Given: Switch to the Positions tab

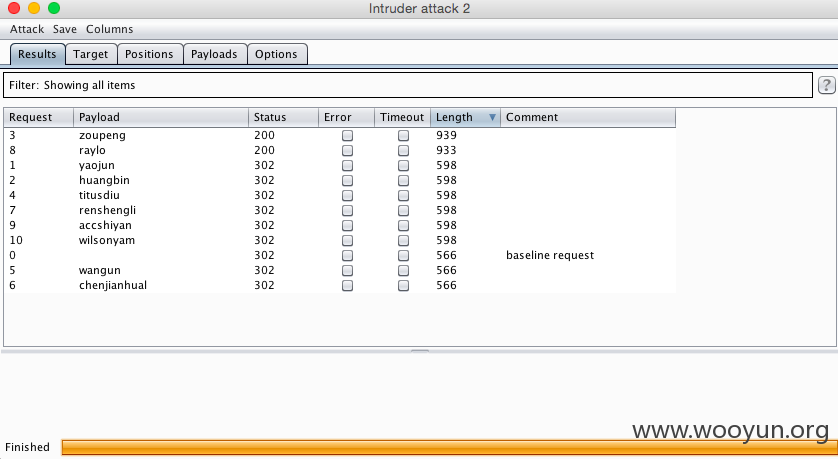Looking at the screenshot, I should [x=149, y=54].
